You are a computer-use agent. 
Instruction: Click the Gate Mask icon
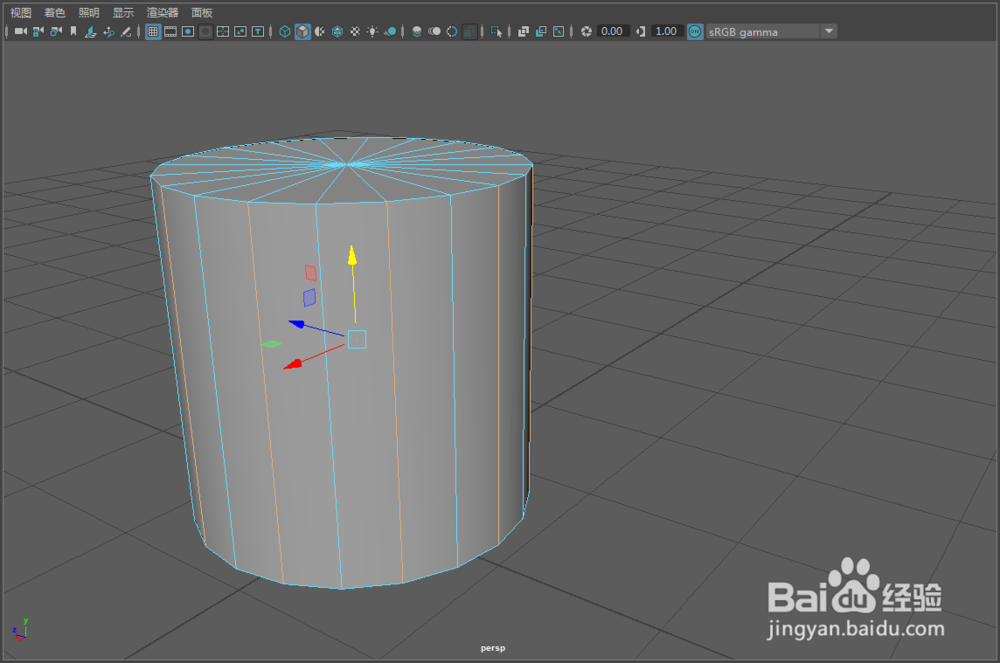[x=205, y=31]
